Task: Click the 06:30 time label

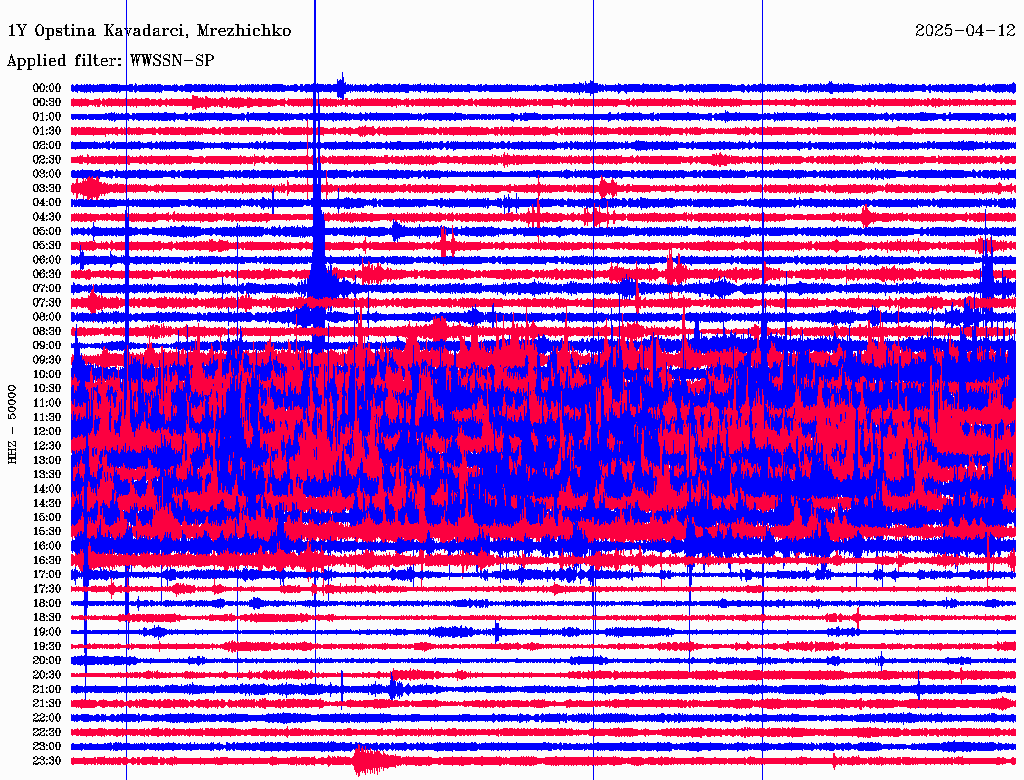Action: 47,274
